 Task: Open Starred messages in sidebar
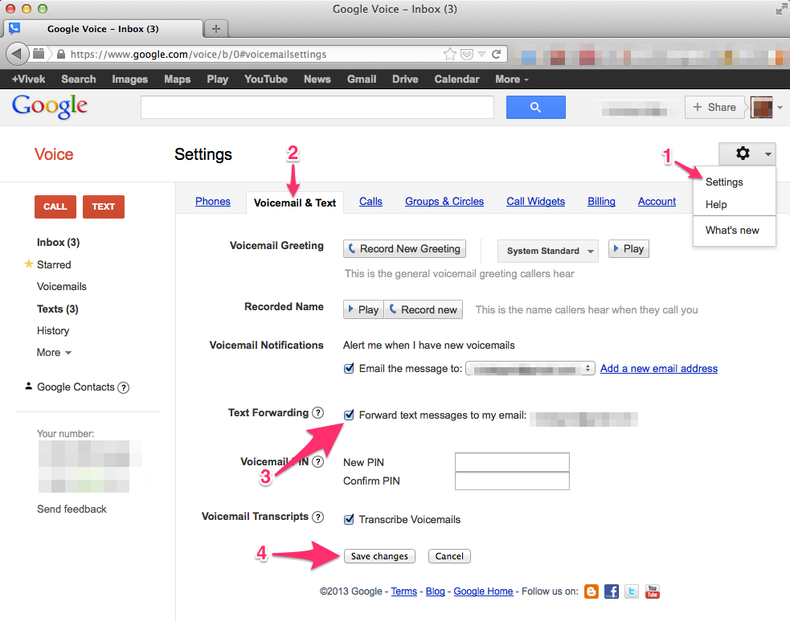coord(54,264)
